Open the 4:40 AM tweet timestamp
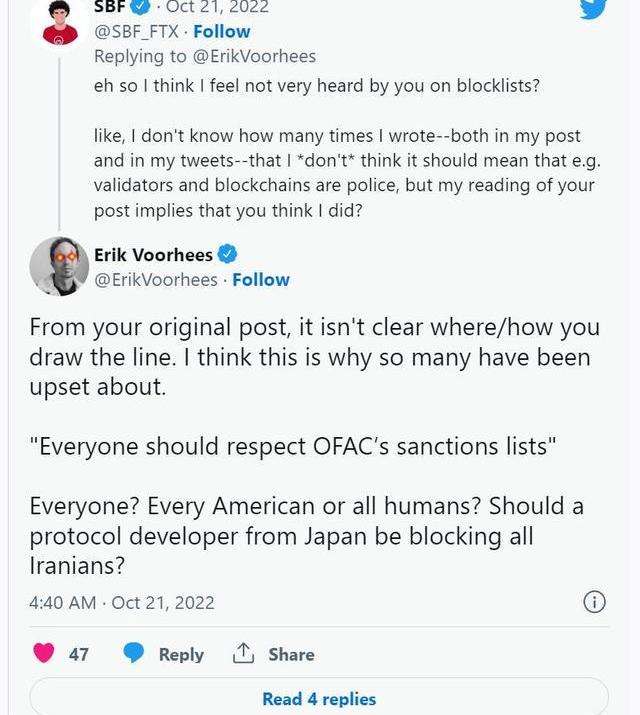 63,602
